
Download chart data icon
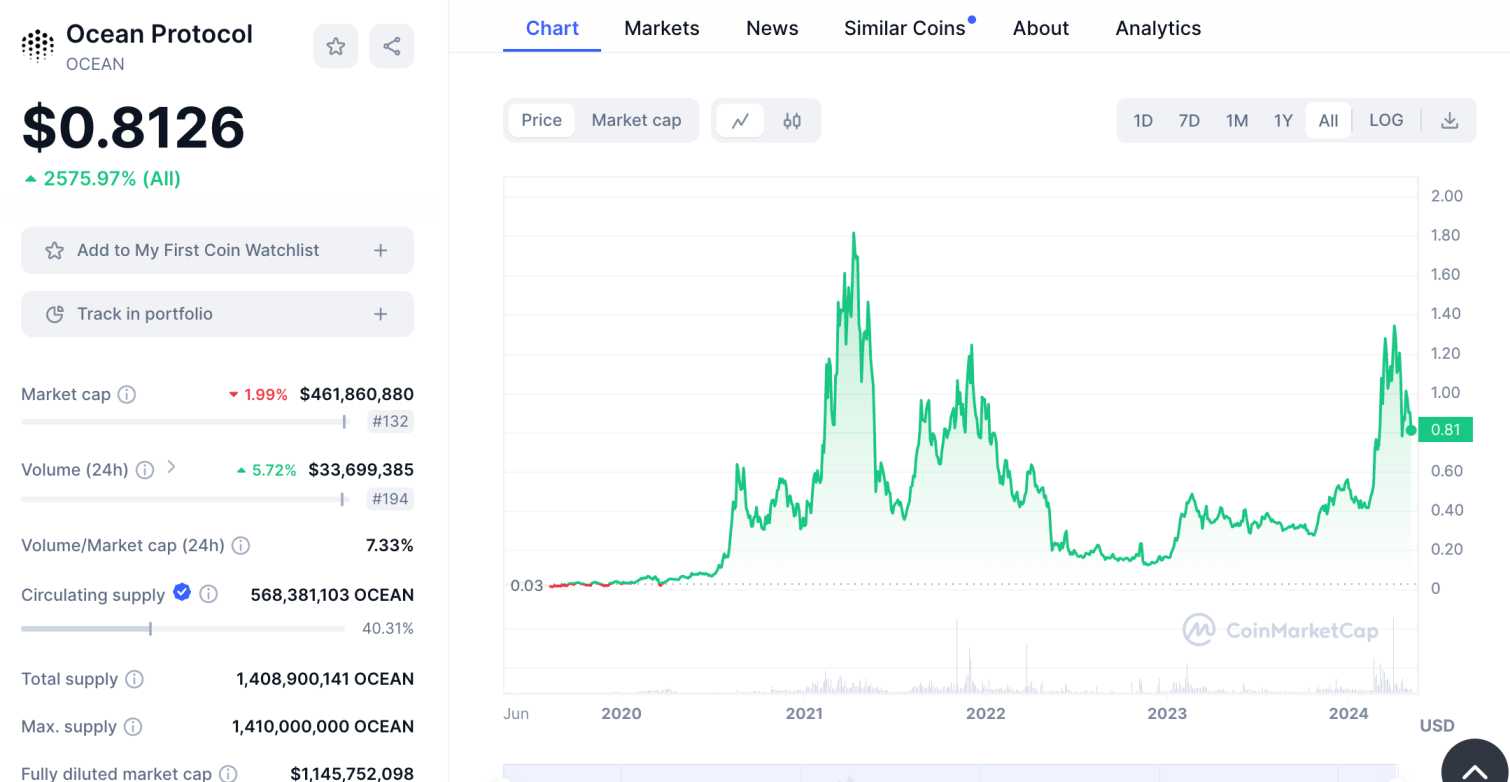pyautogui.click(x=1449, y=121)
